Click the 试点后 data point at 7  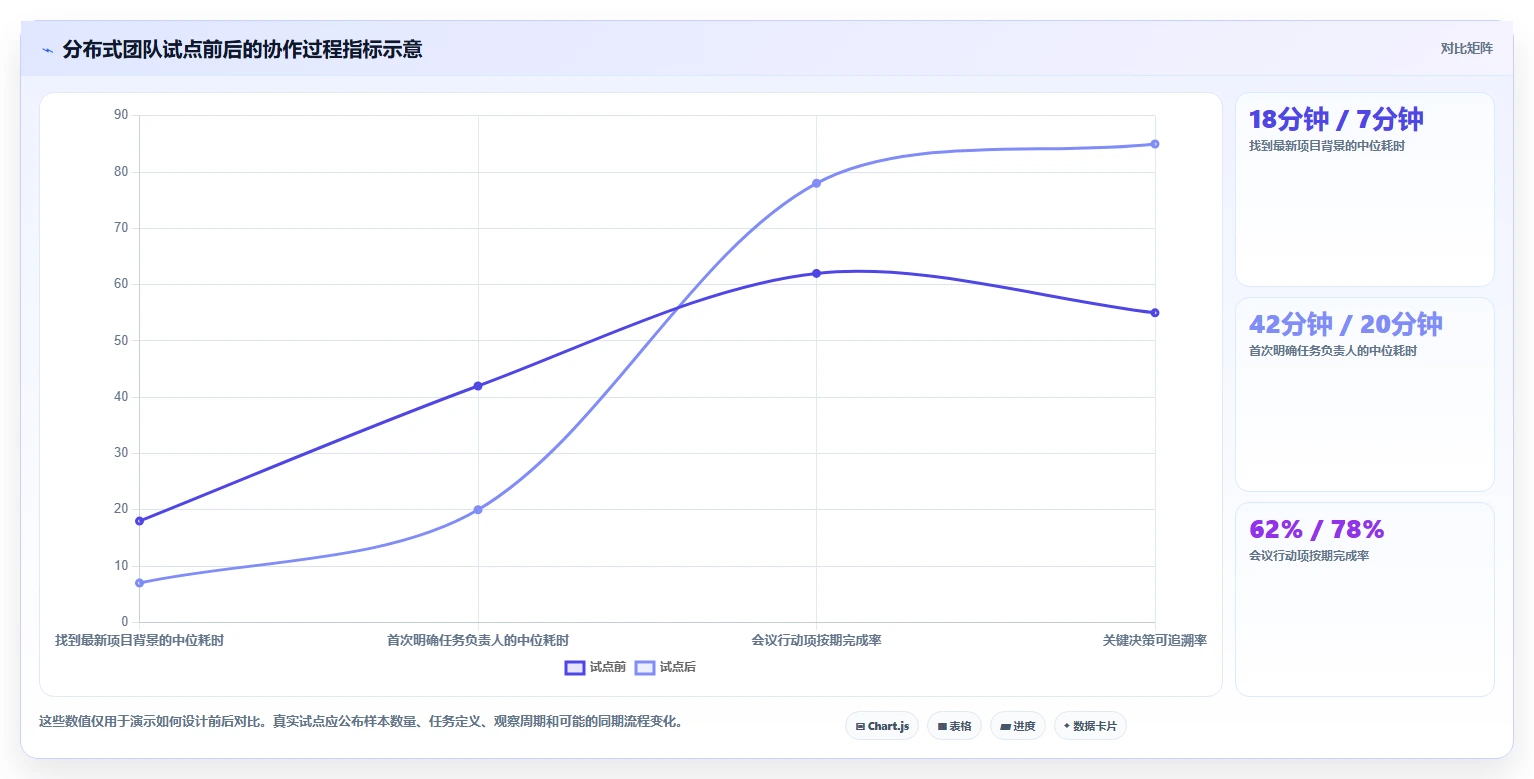click(x=139, y=583)
